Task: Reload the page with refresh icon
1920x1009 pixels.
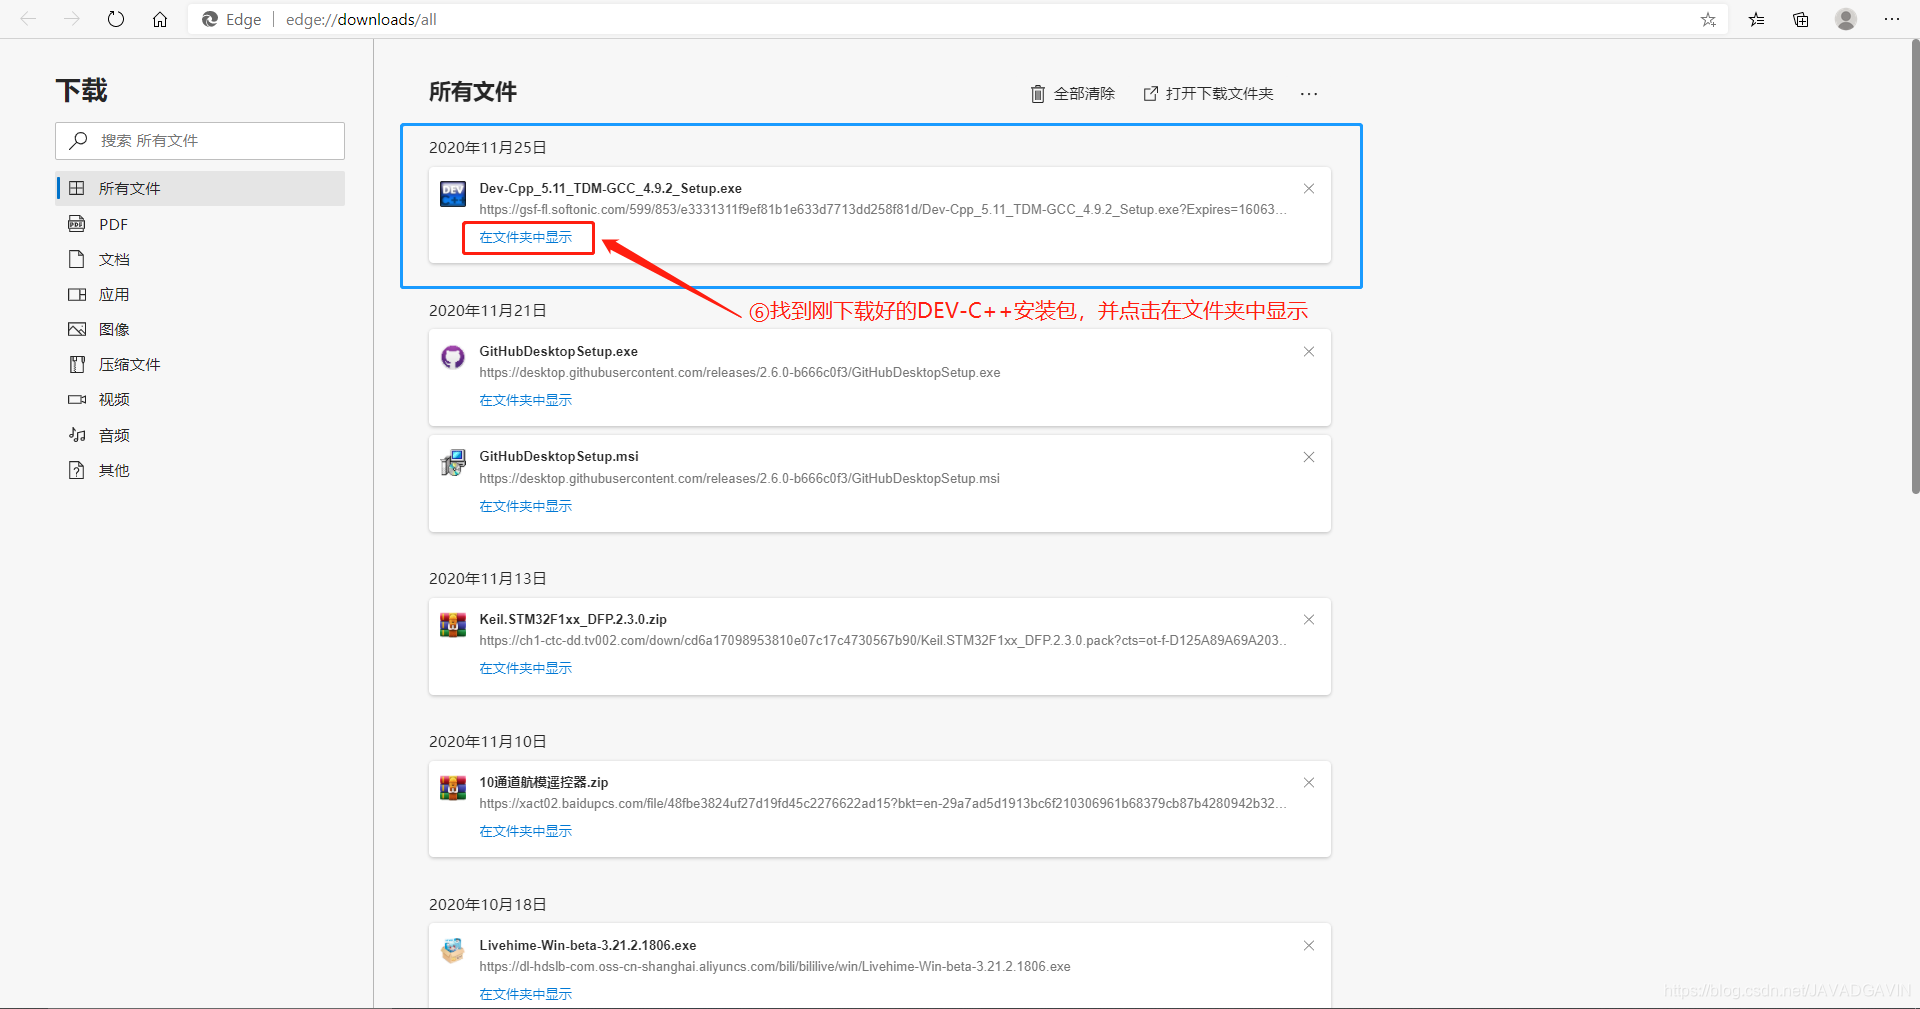Action: click(116, 19)
